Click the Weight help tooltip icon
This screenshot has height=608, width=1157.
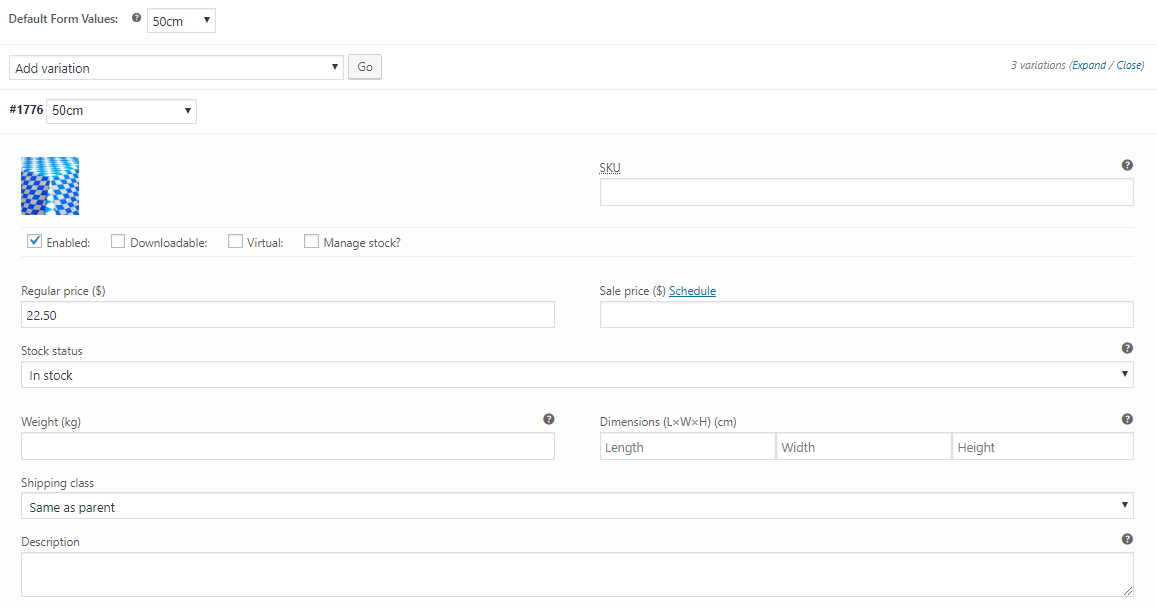[x=548, y=419]
